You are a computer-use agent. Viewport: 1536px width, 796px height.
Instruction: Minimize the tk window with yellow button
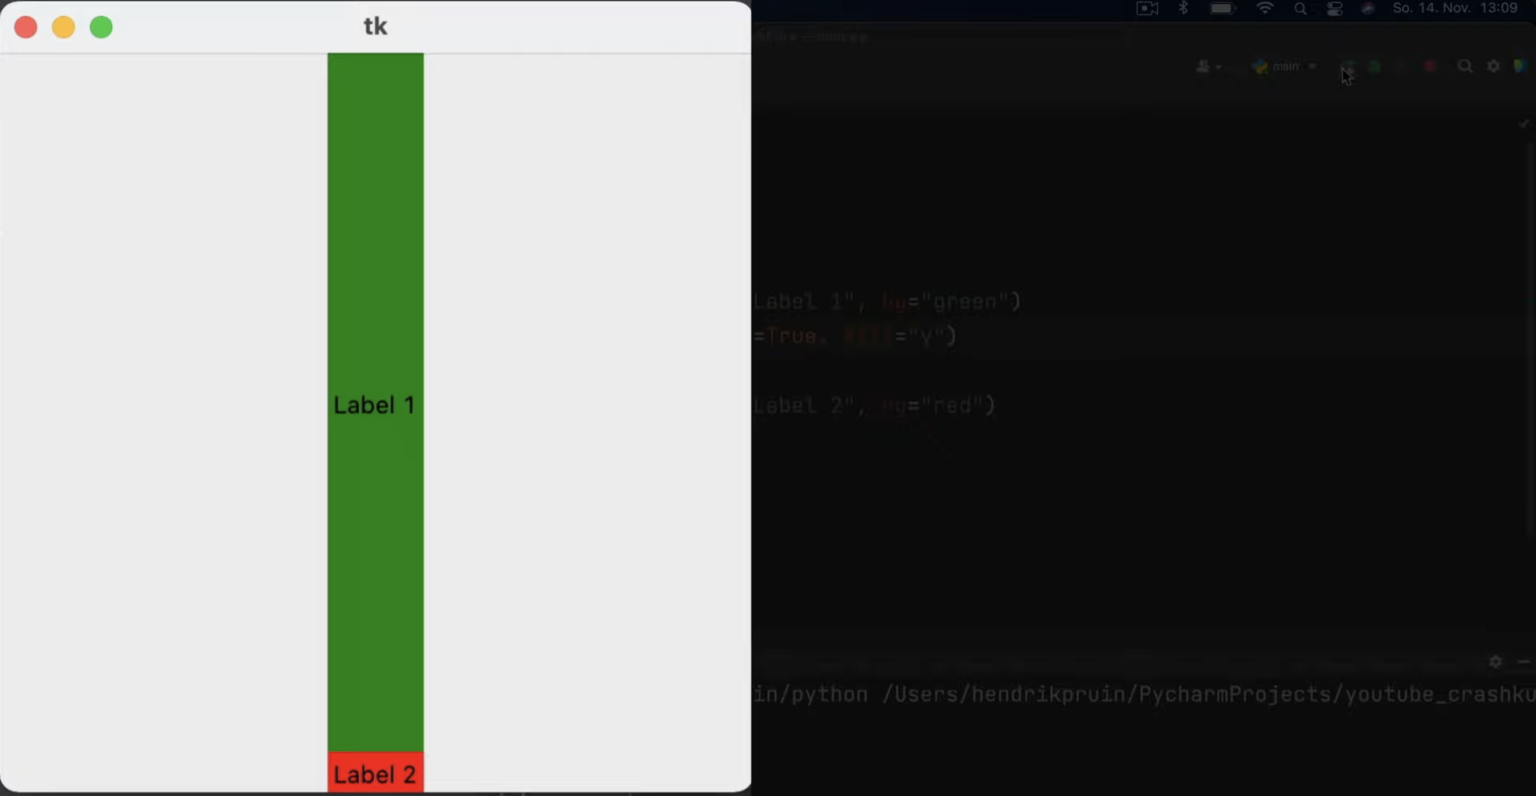[x=63, y=27]
